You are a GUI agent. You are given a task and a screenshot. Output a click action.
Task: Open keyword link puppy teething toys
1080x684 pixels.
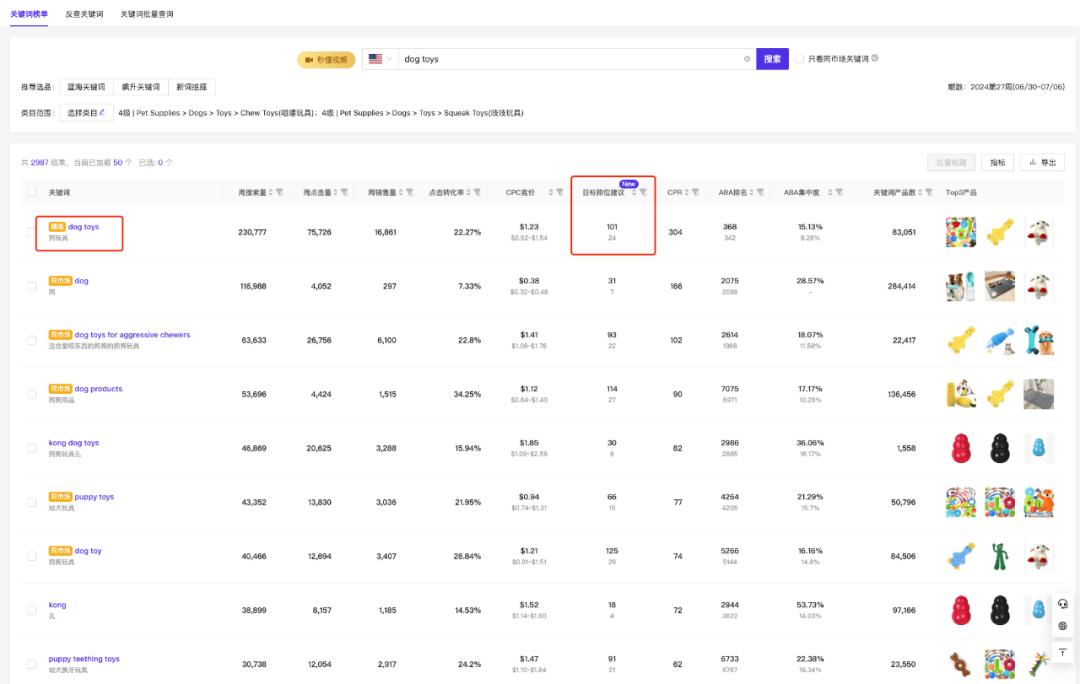click(84, 659)
